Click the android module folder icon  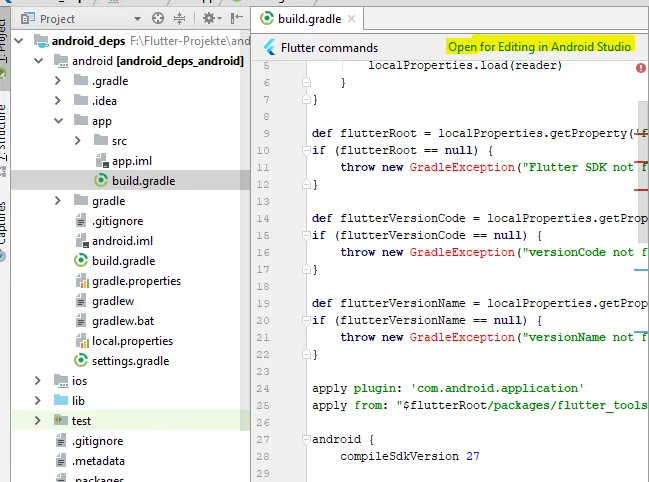61,61
